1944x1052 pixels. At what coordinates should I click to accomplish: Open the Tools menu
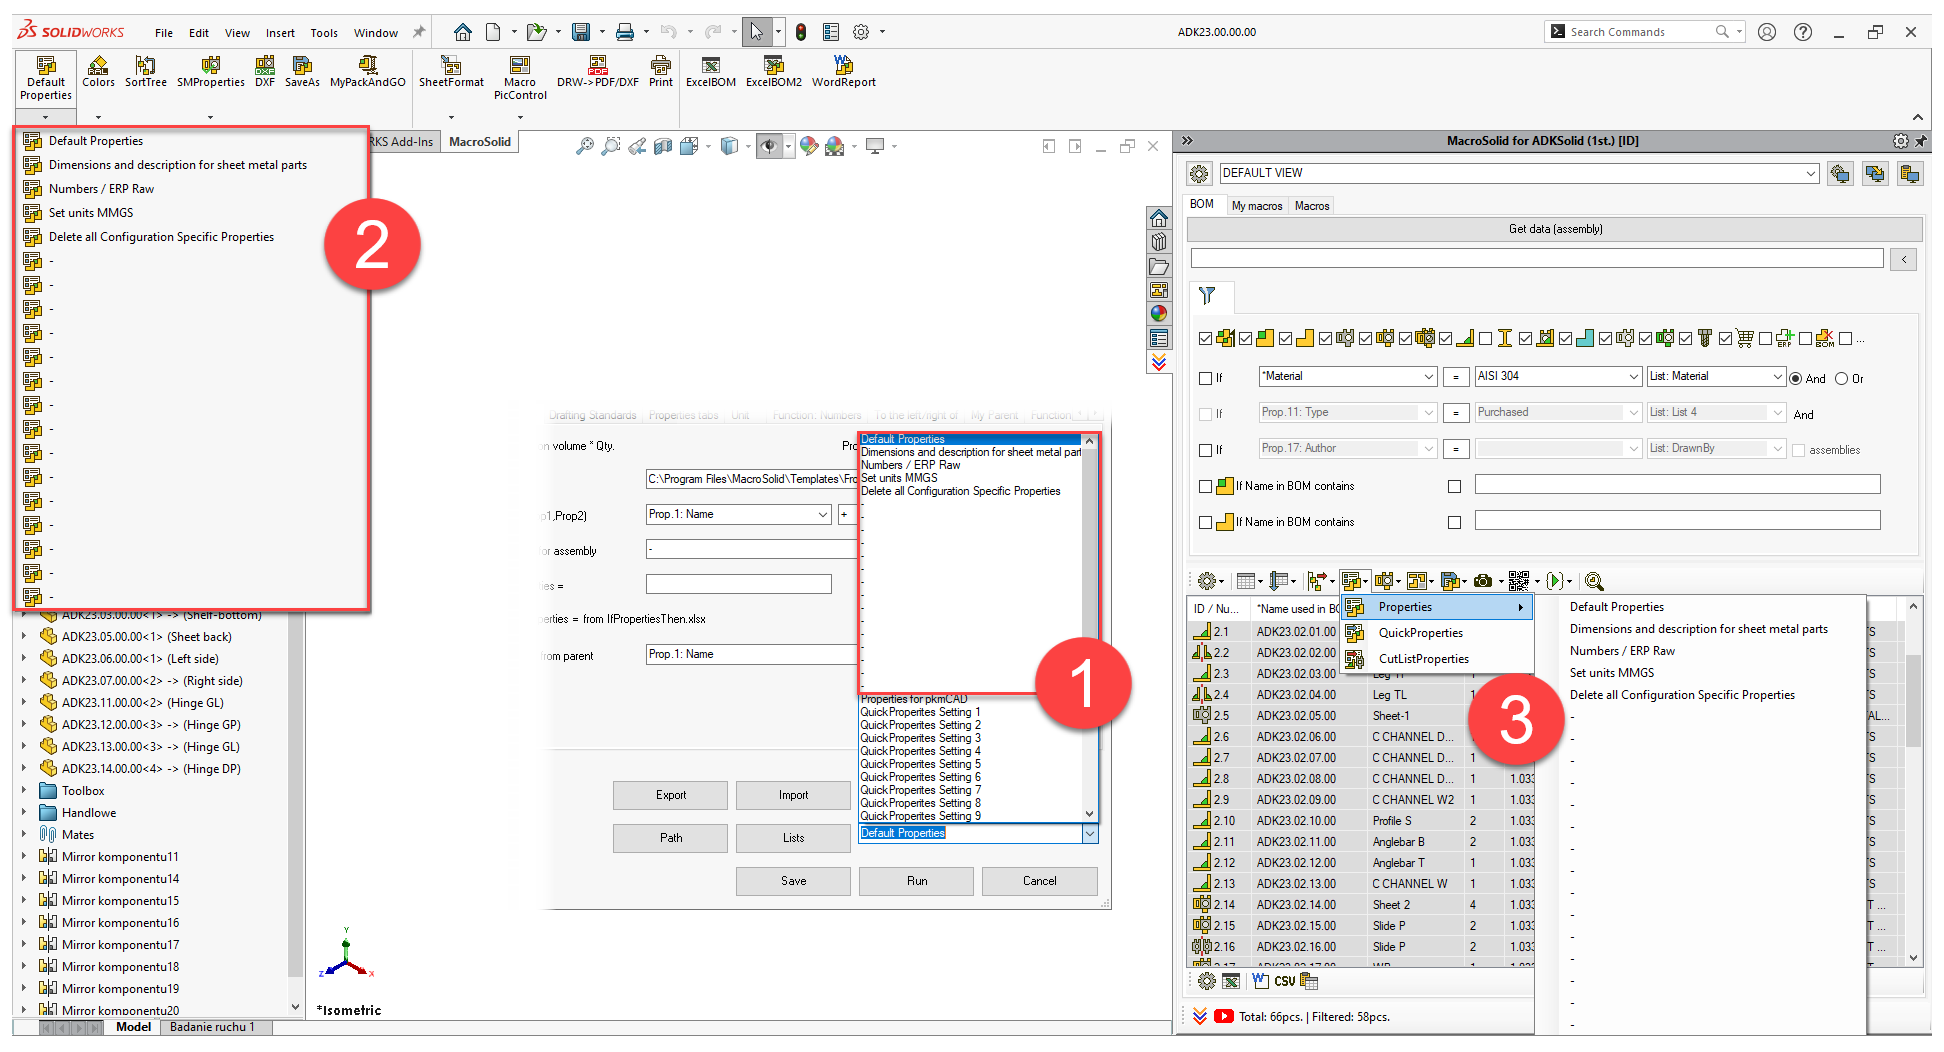pyautogui.click(x=324, y=33)
